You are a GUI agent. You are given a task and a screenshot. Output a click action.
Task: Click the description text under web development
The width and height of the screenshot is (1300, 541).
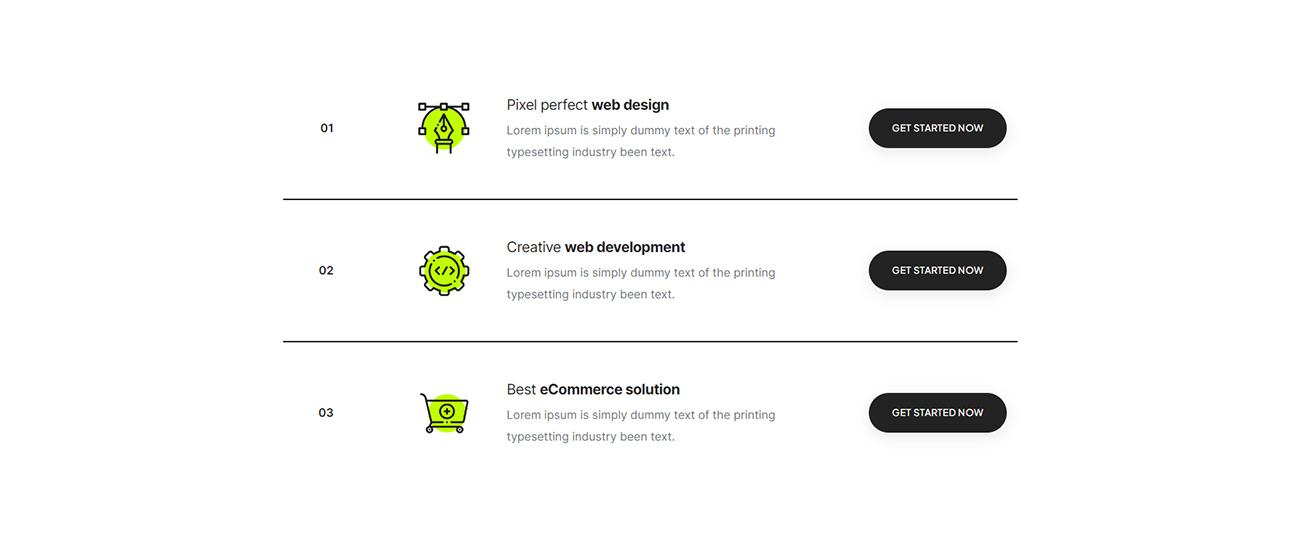(x=640, y=283)
